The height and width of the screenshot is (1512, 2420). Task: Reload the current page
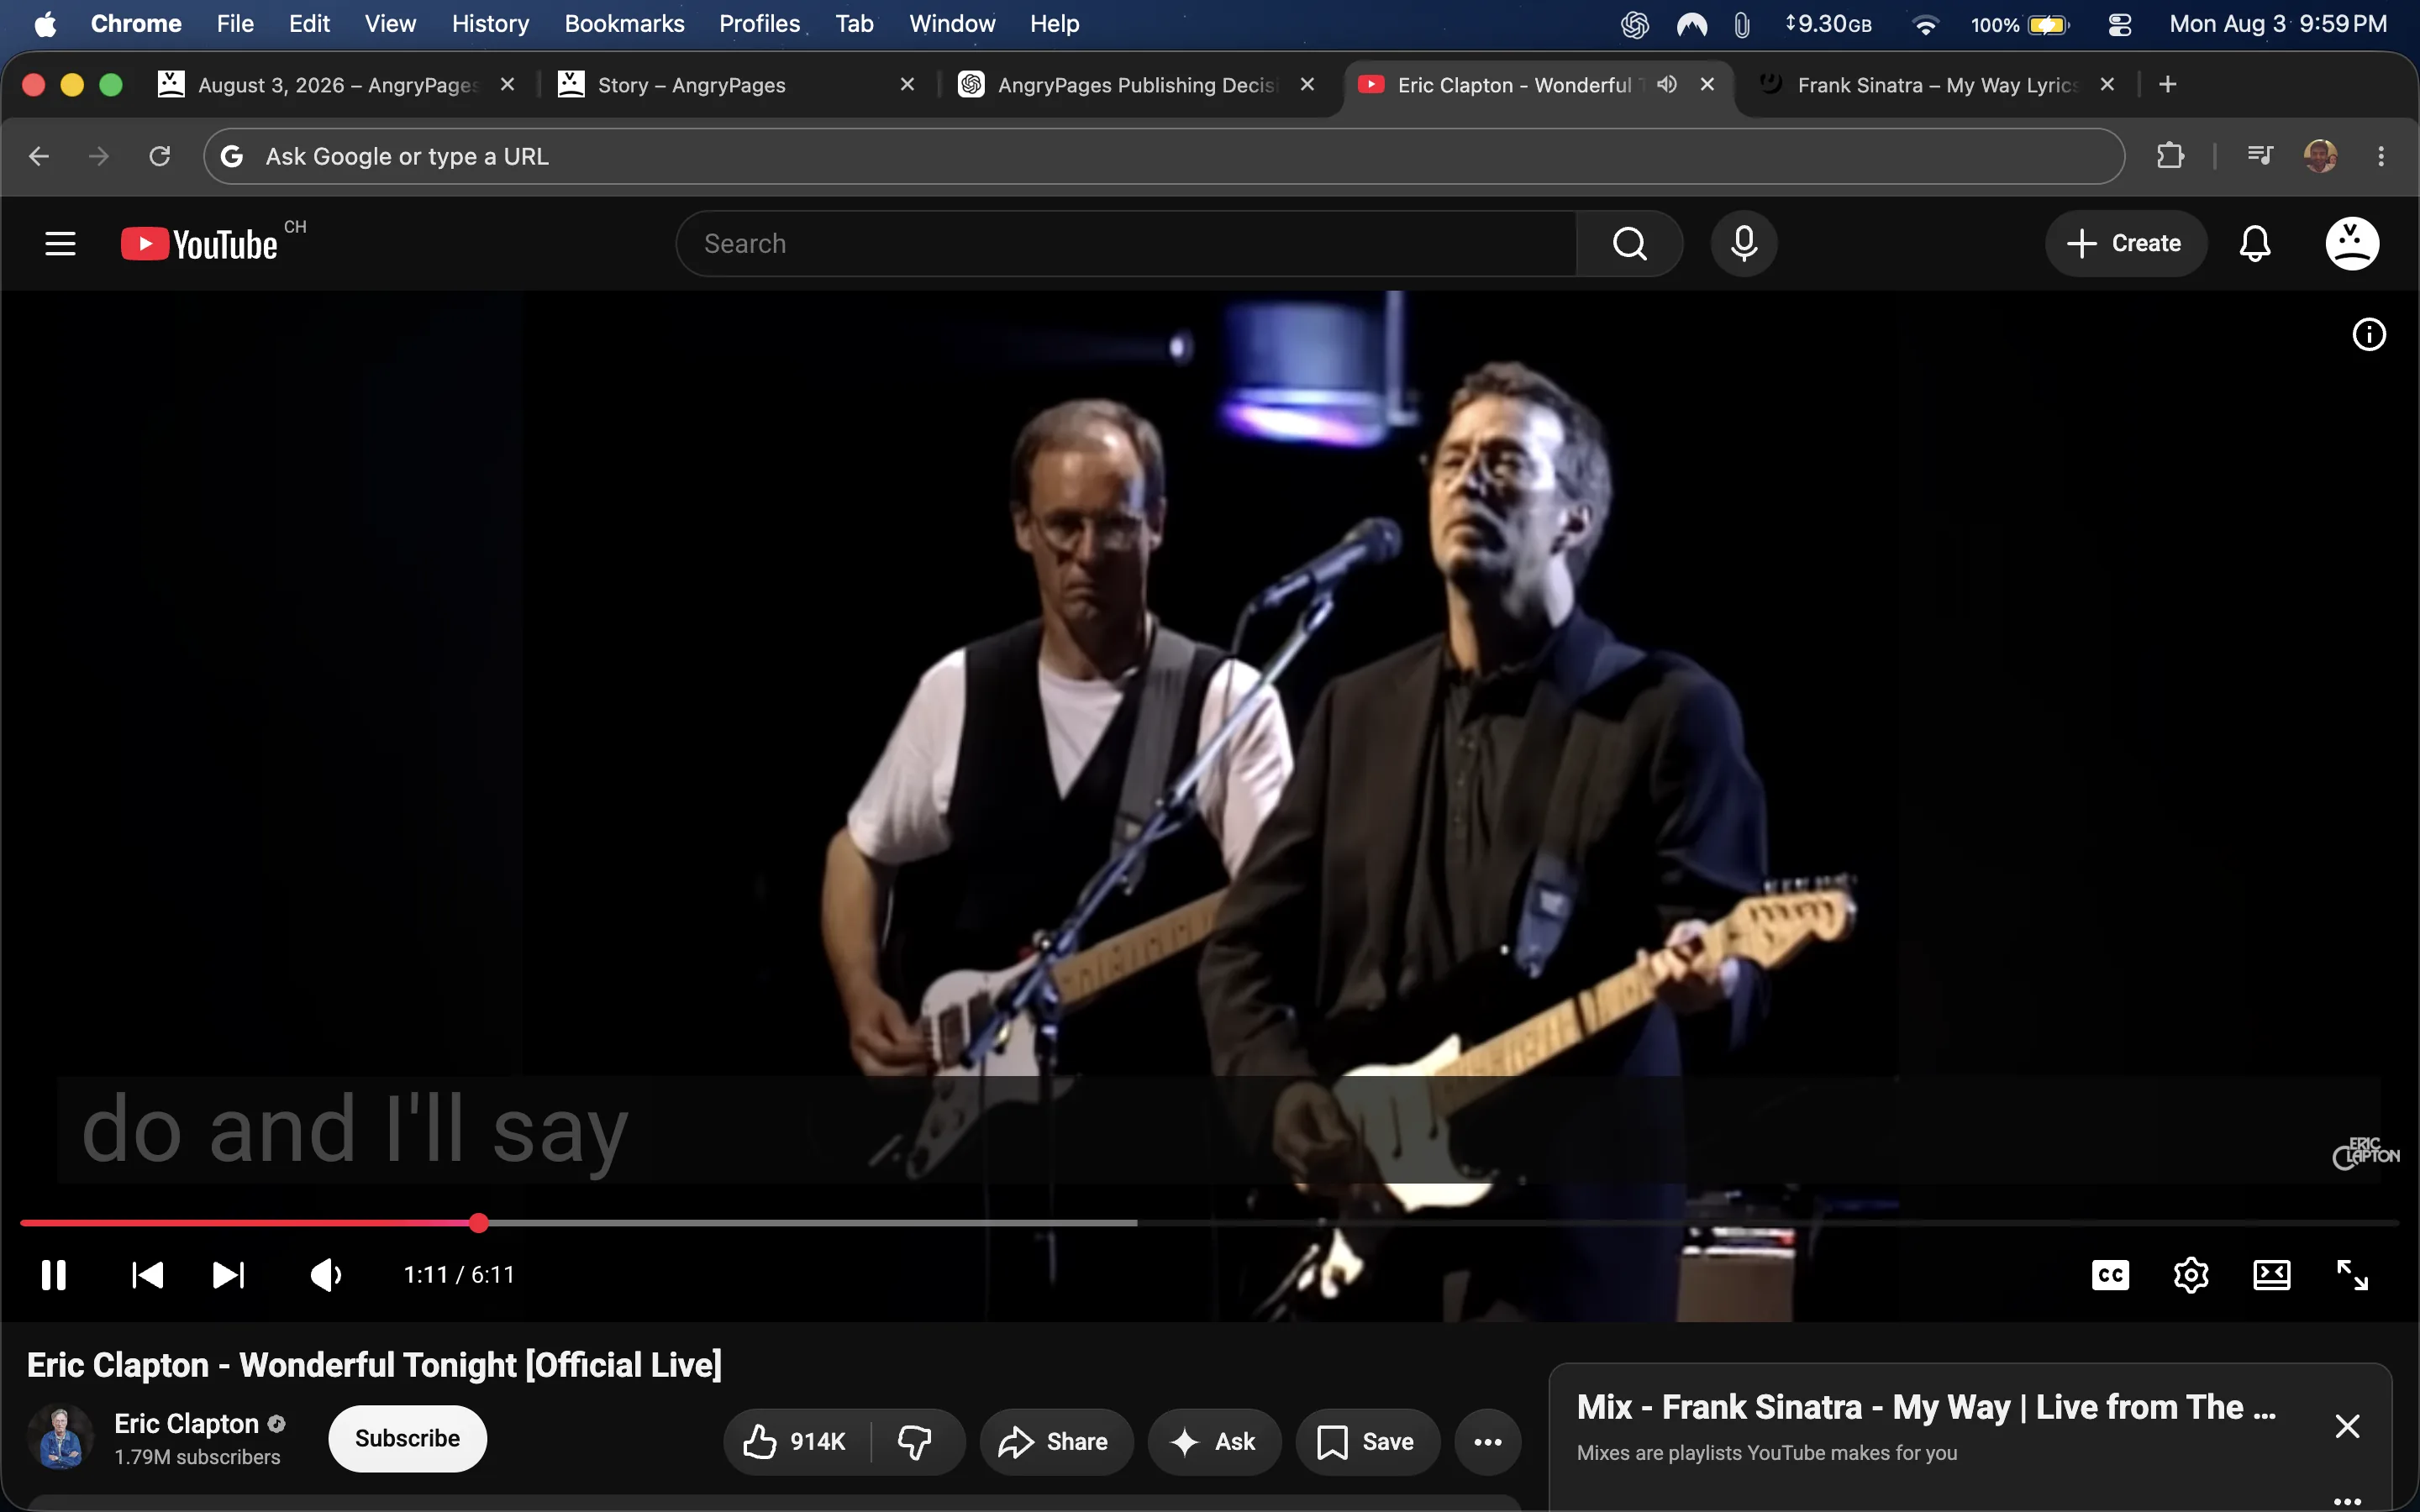tap(160, 156)
